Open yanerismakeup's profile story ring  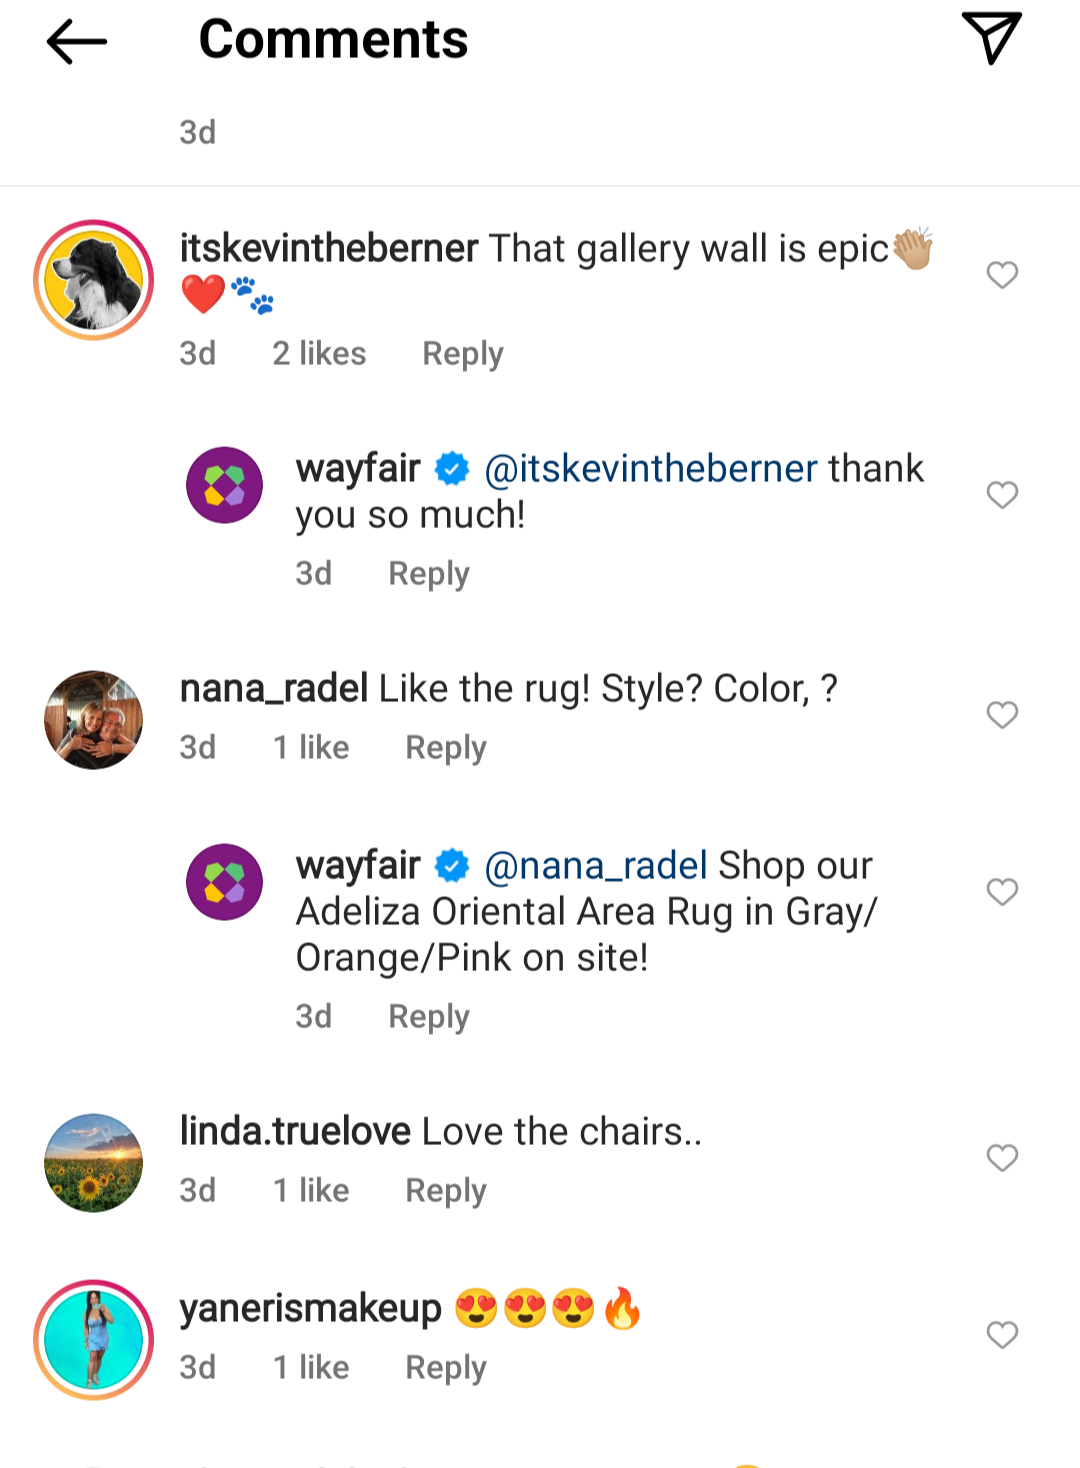coord(93,1340)
